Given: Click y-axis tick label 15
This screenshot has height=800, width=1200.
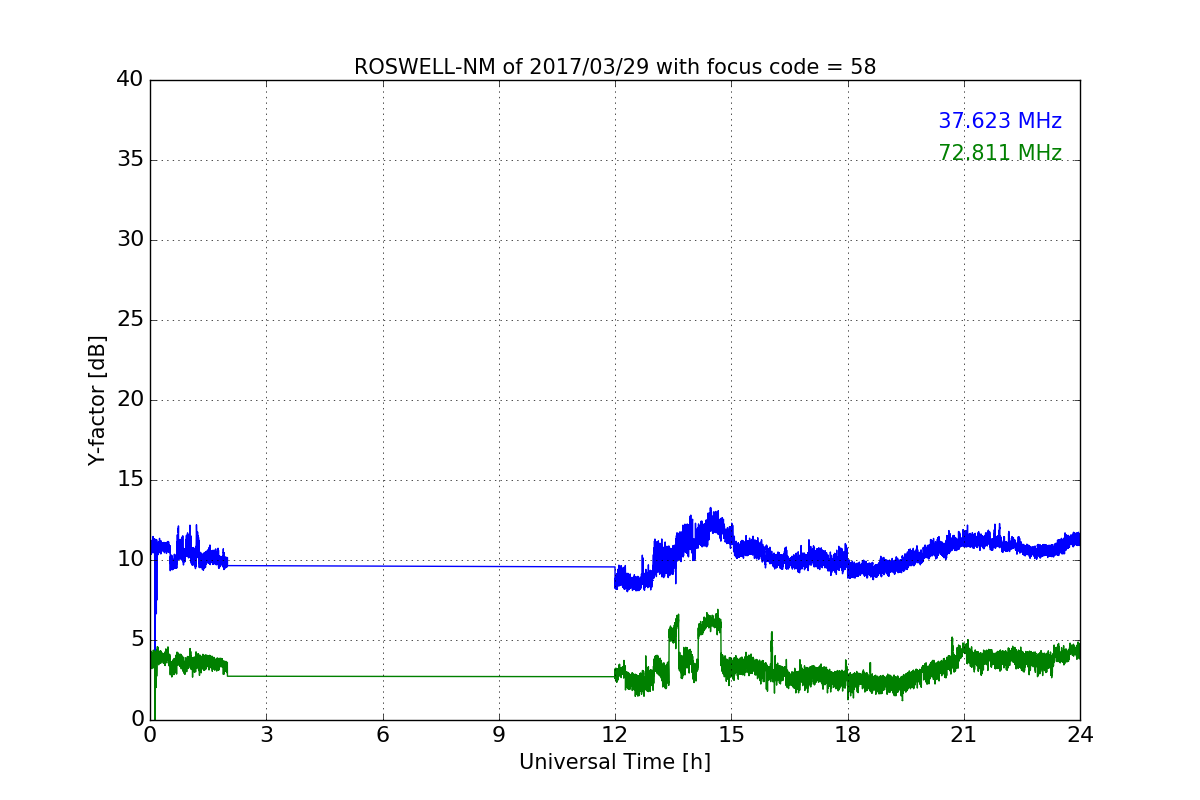Looking at the screenshot, I should (130, 480).
